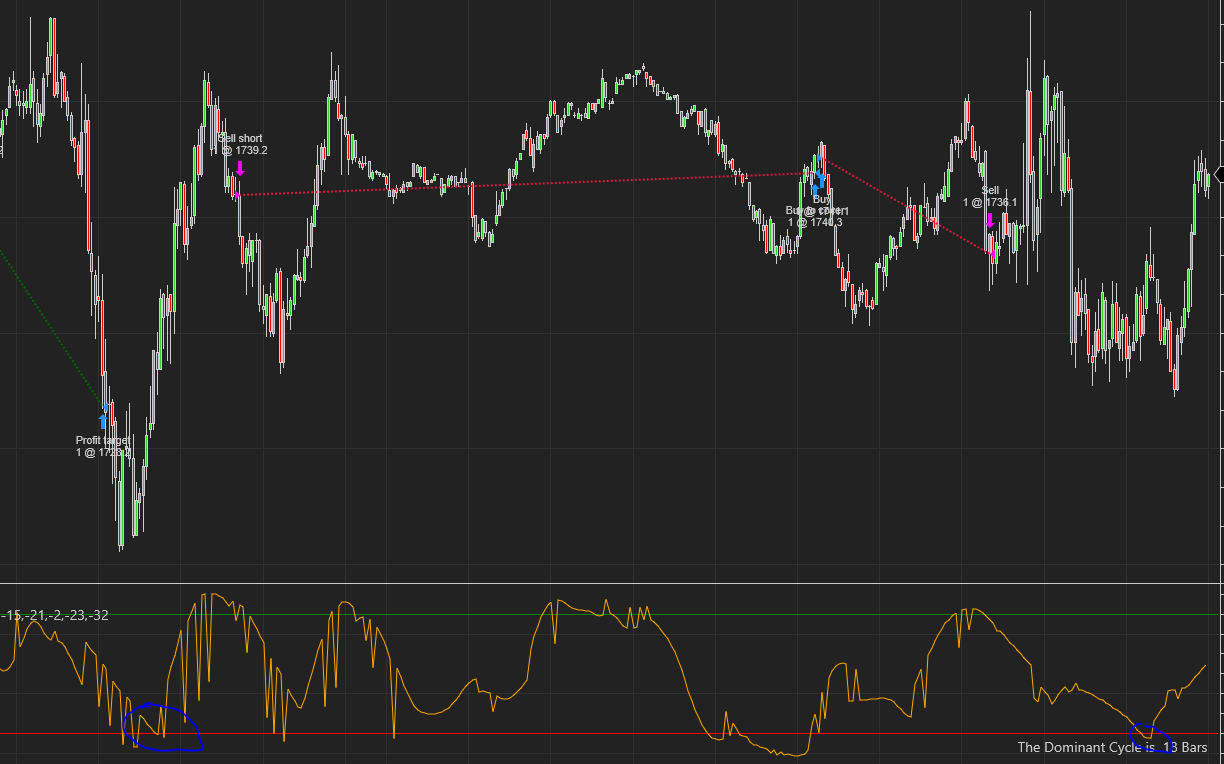The image size is (1224, 764).
Task: Select the green horizontal level in indicator panel
Action: click(612, 614)
